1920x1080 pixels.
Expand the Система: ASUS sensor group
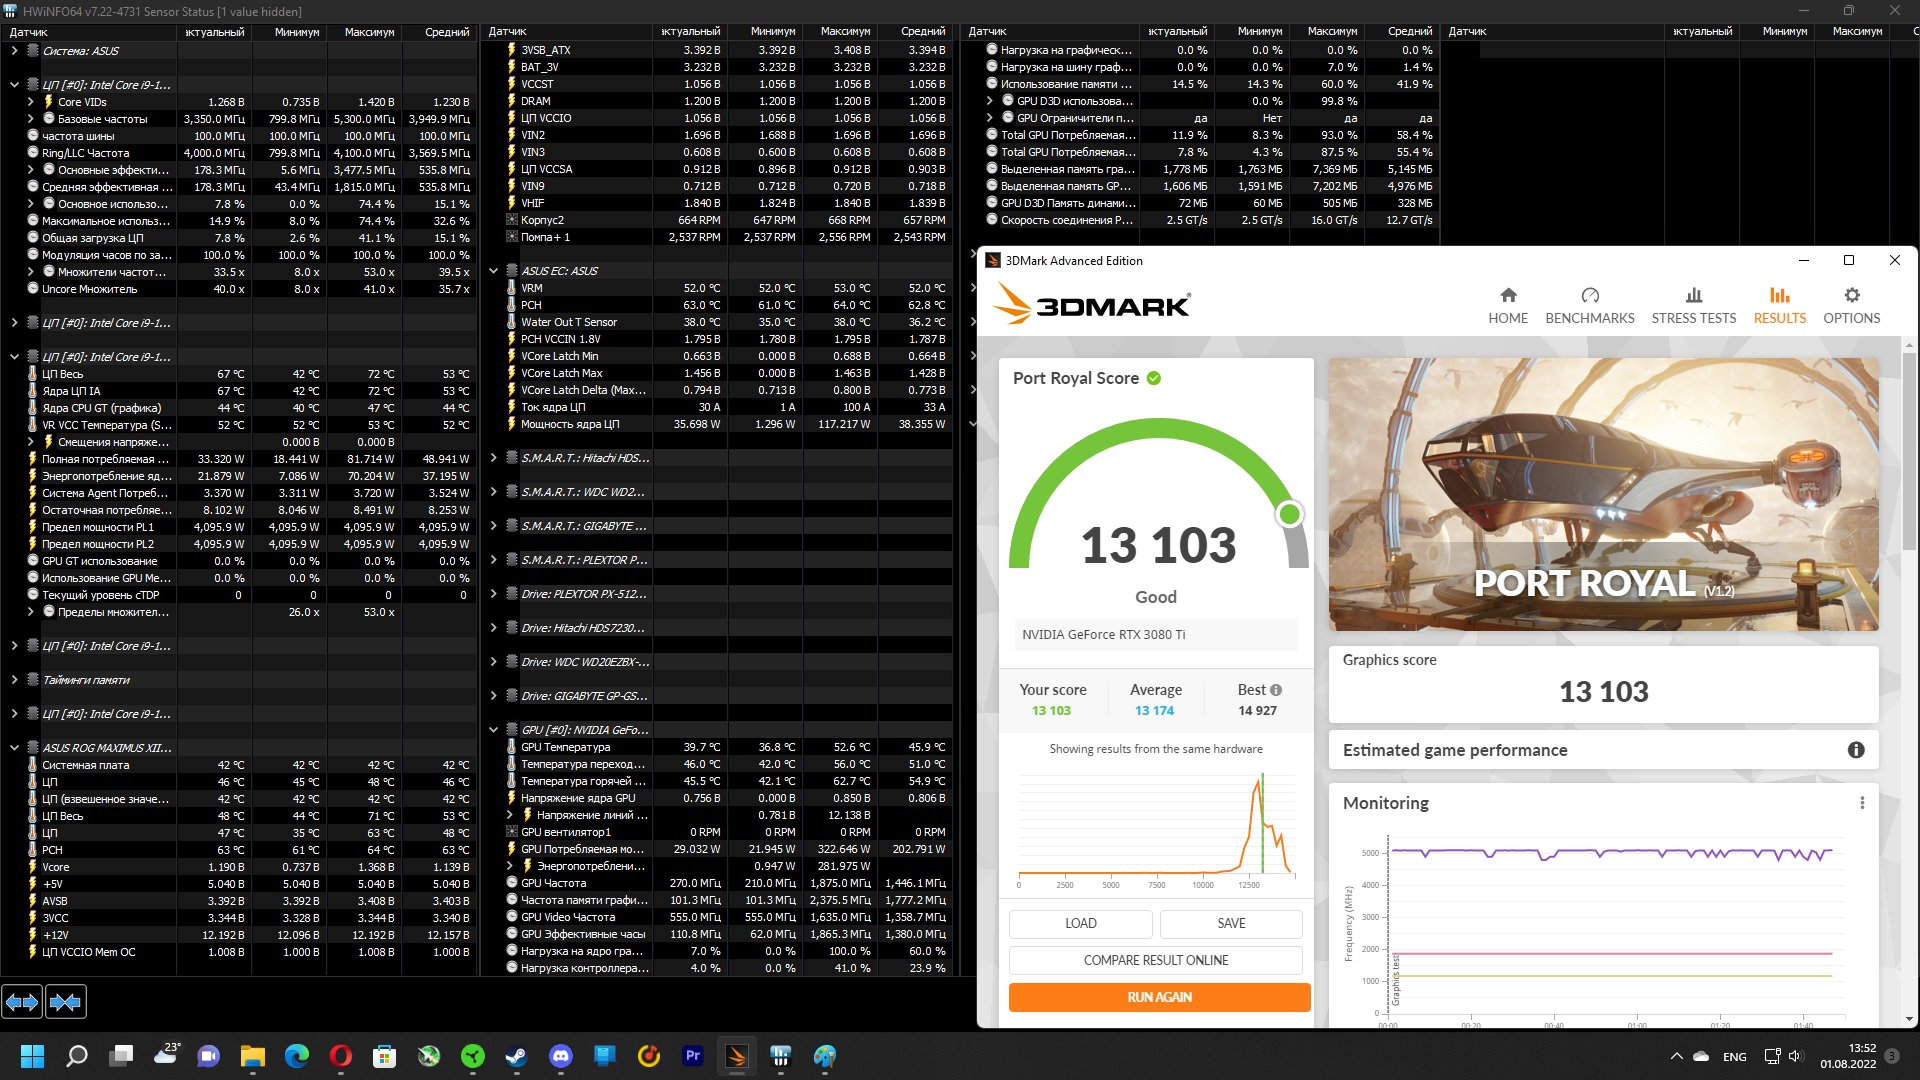pyautogui.click(x=14, y=51)
